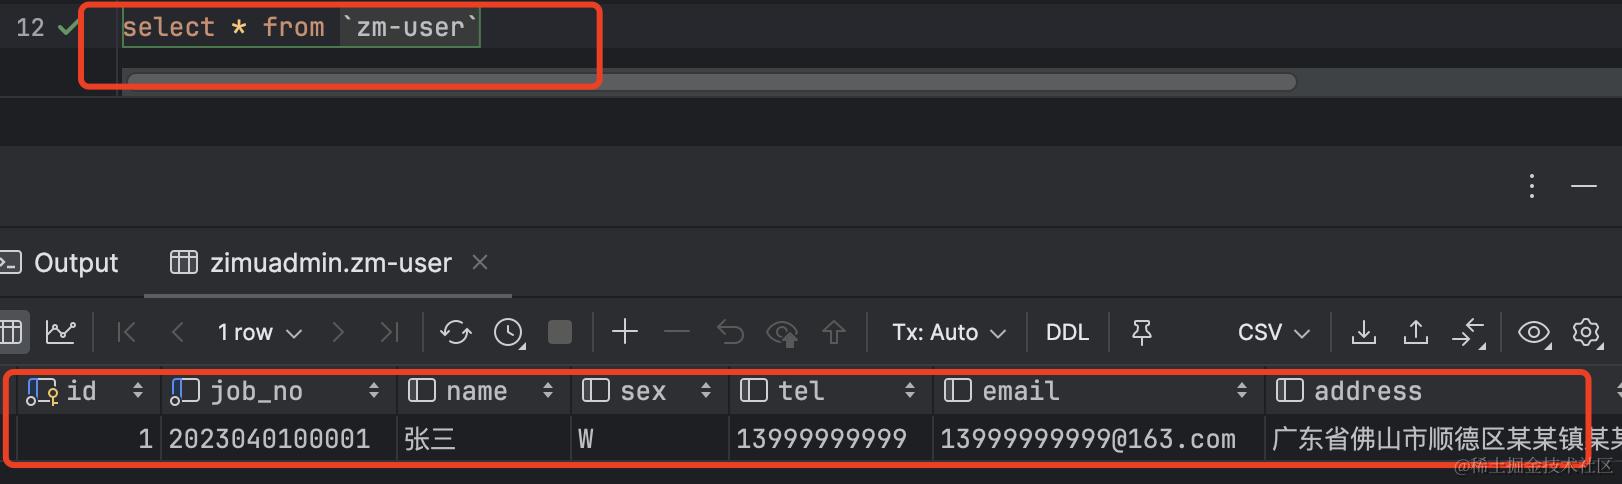Click the DDL button
The width and height of the screenshot is (1622, 484).
tap(1067, 332)
